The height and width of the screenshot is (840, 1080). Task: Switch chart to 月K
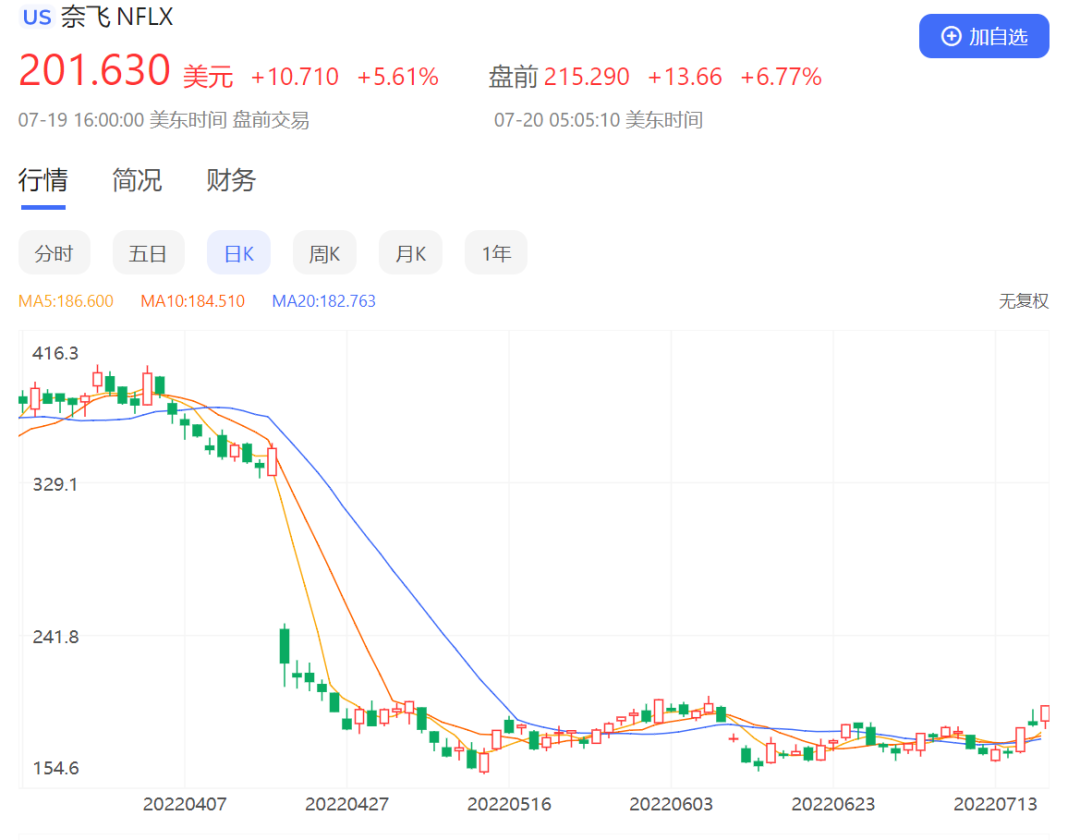(x=411, y=254)
